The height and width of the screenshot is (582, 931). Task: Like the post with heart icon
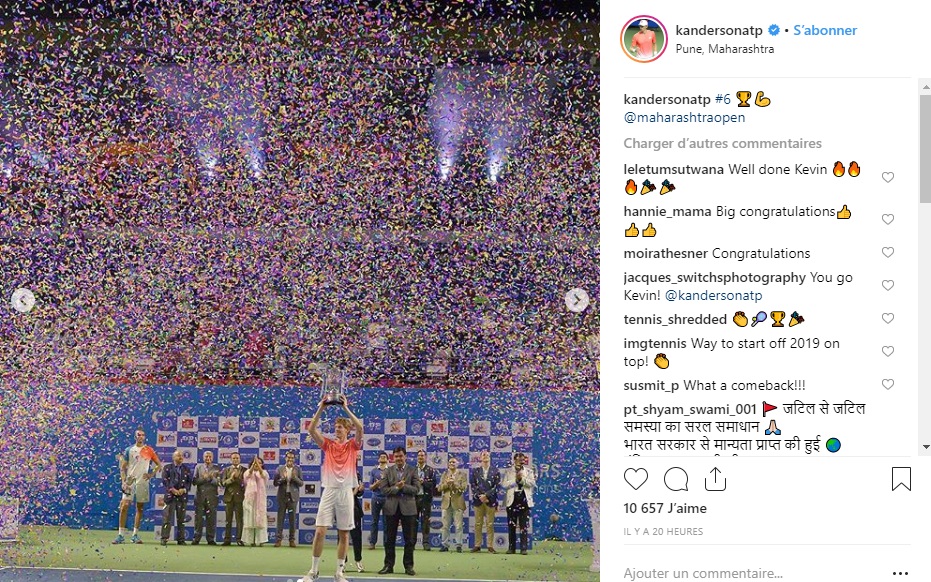(635, 479)
